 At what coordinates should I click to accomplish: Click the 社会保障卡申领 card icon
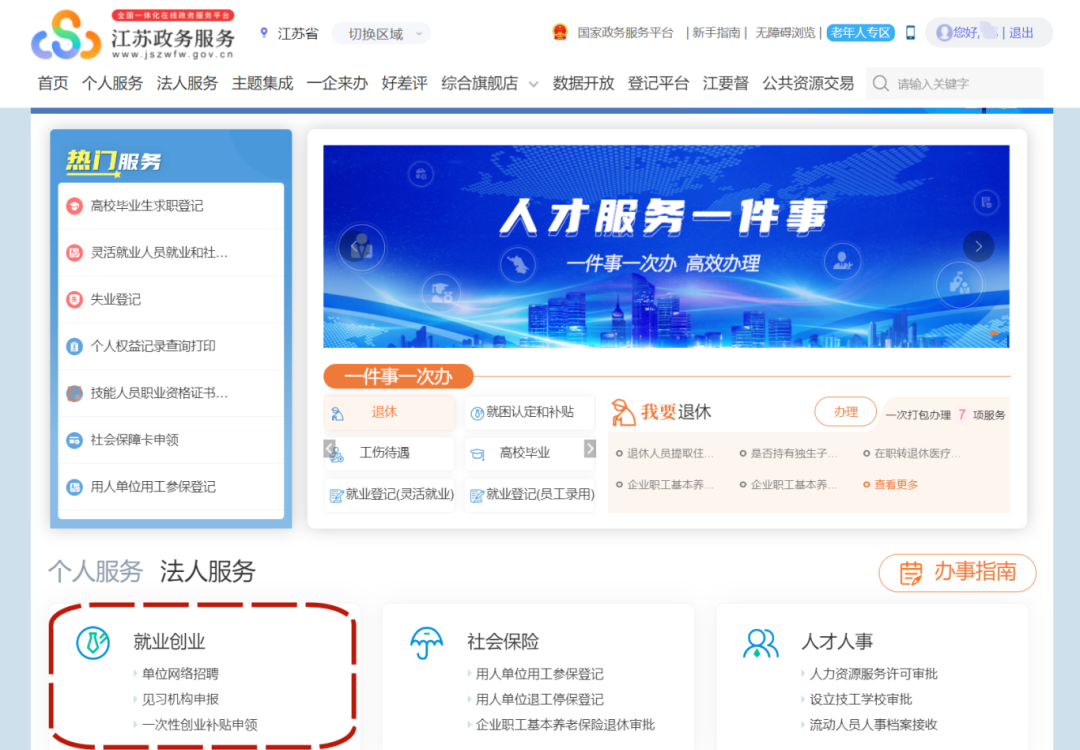coord(74,440)
